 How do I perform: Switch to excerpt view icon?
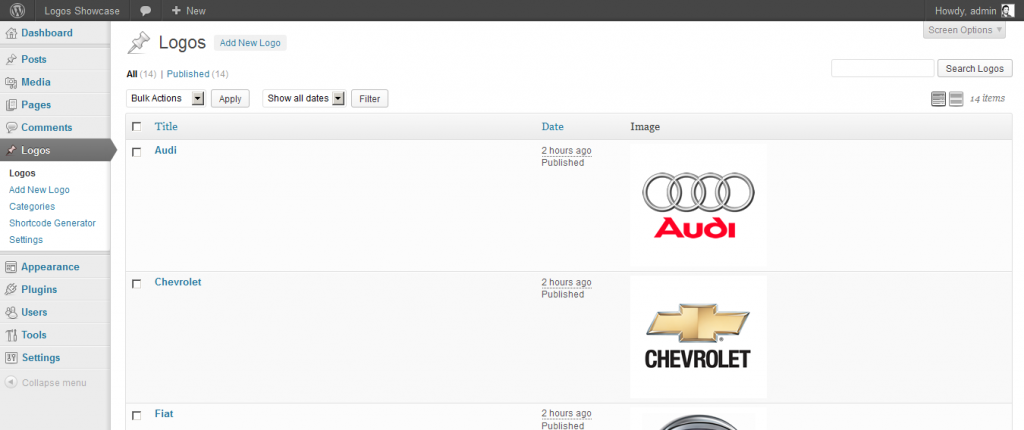pyautogui.click(x=956, y=98)
